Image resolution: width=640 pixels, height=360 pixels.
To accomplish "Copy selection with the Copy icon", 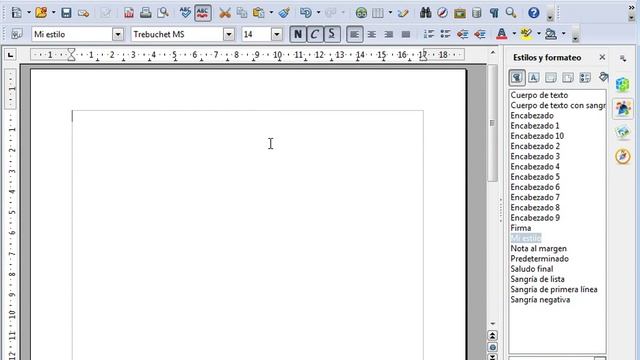I will click(x=242, y=13).
